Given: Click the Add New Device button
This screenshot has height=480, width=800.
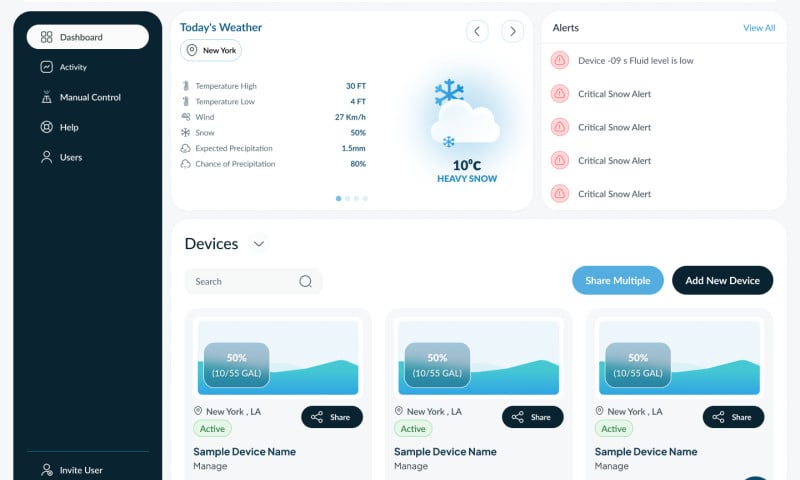Looking at the screenshot, I should [x=722, y=281].
